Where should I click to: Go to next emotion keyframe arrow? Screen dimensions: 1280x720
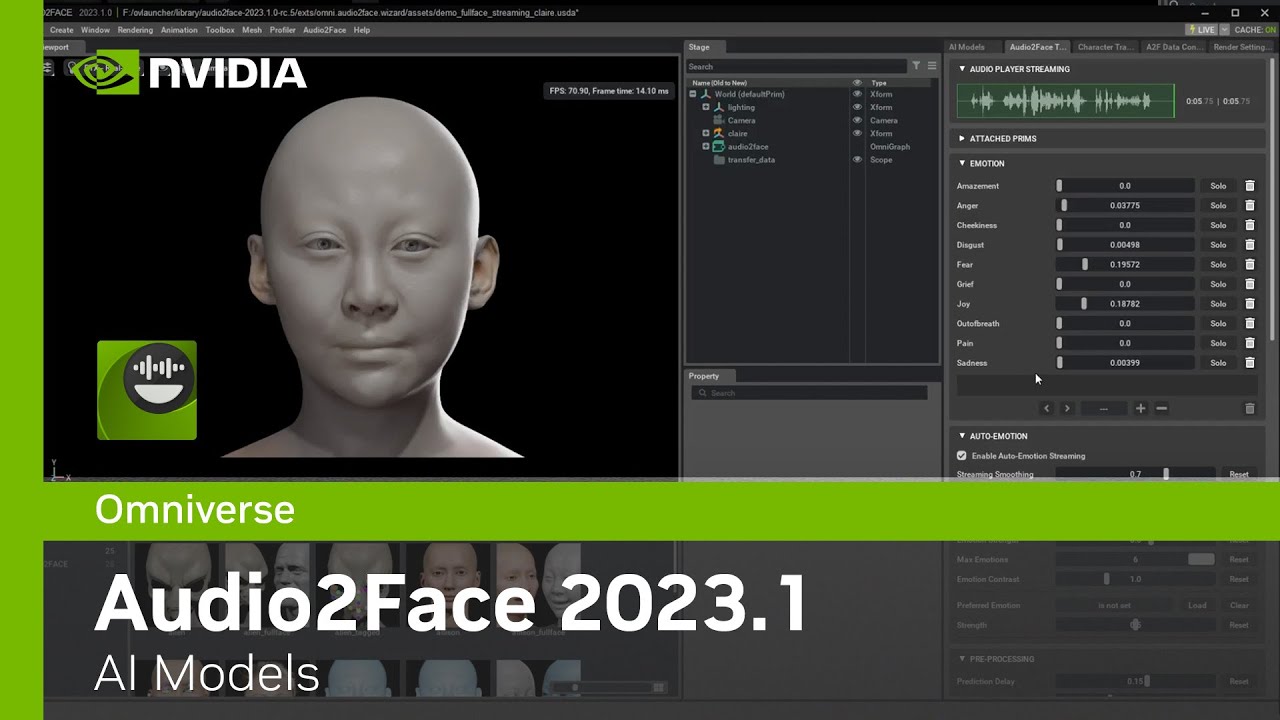(x=1067, y=408)
